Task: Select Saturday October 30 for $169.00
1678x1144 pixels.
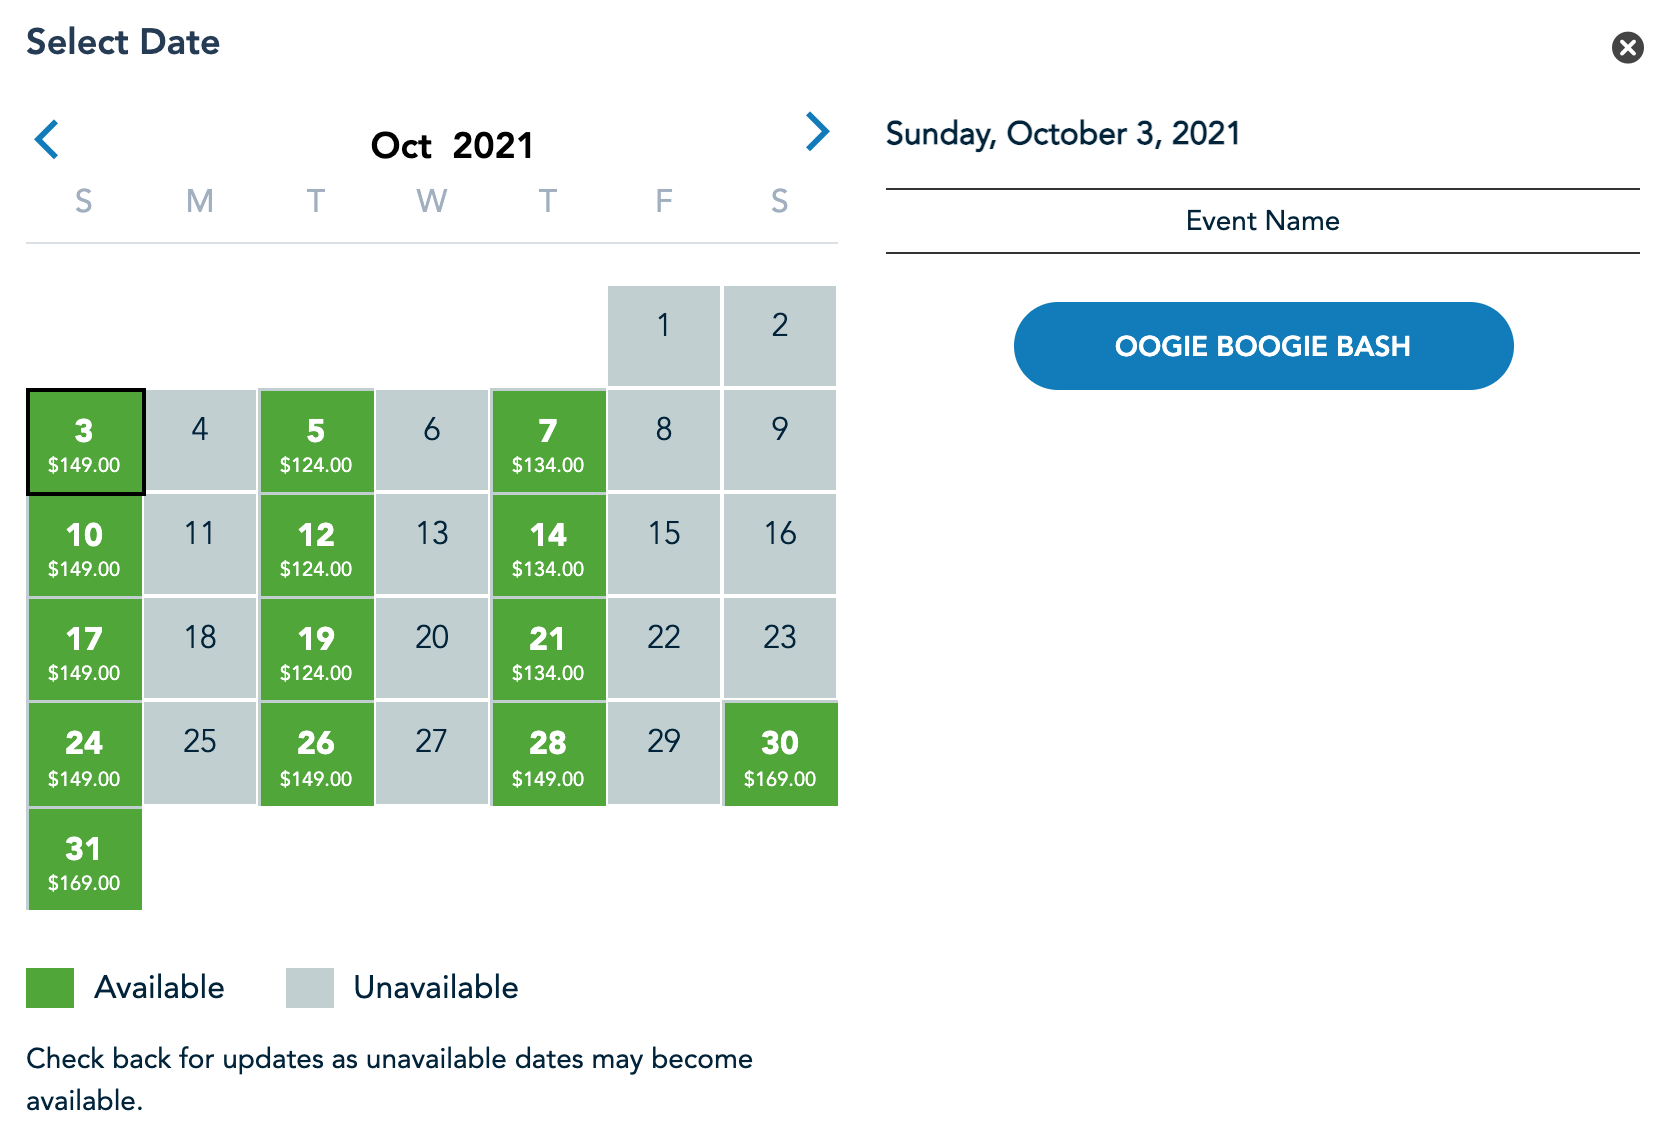Action: tap(780, 755)
